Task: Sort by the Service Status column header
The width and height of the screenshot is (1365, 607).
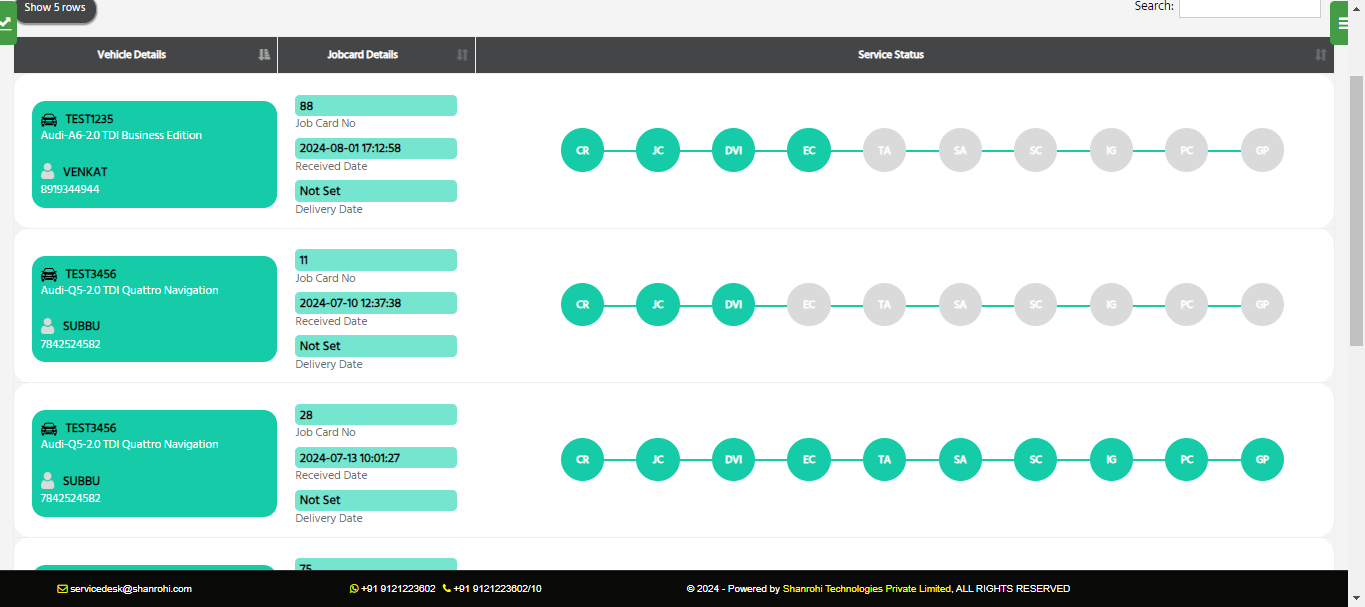Action: coord(905,55)
